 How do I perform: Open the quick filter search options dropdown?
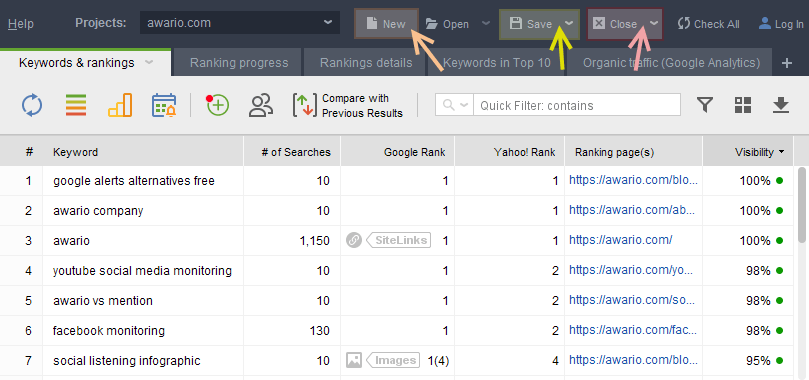point(455,105)
